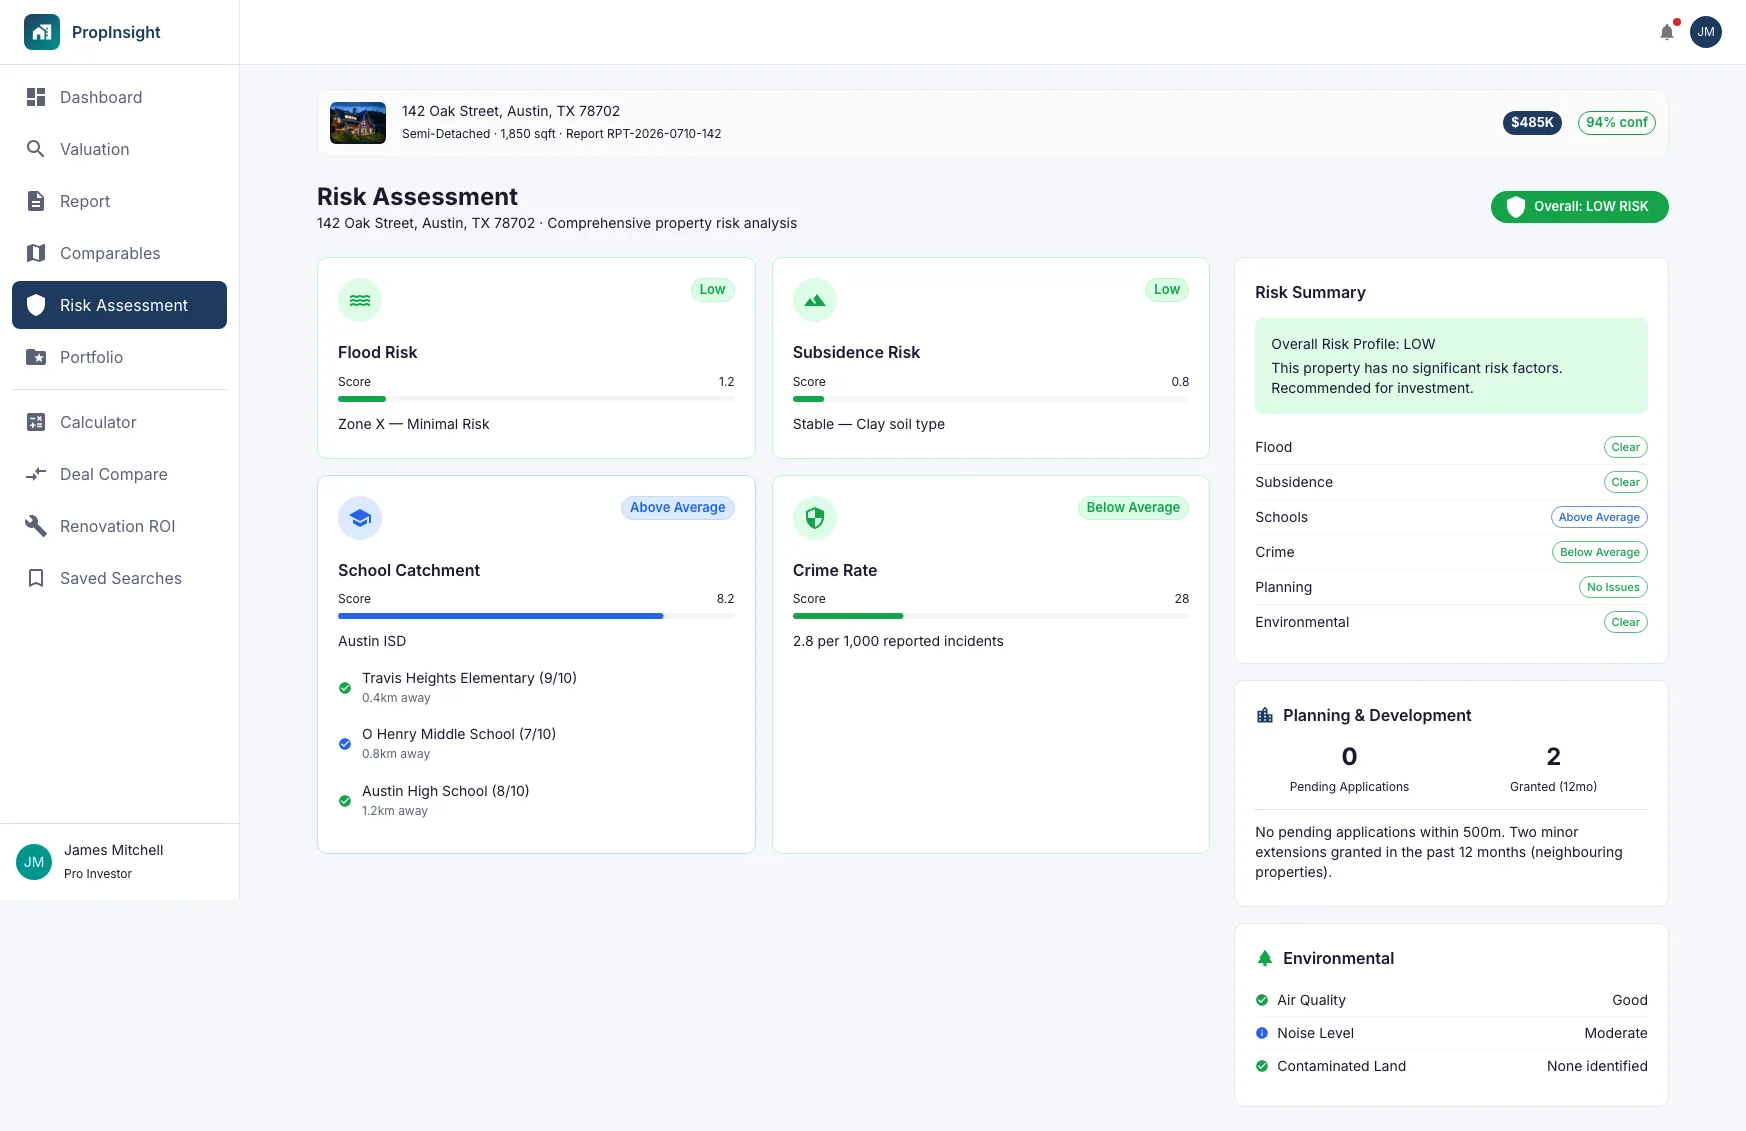
Task: Click 'Zone X — Minimal Risk' text
Action: (x=414, y=424)
